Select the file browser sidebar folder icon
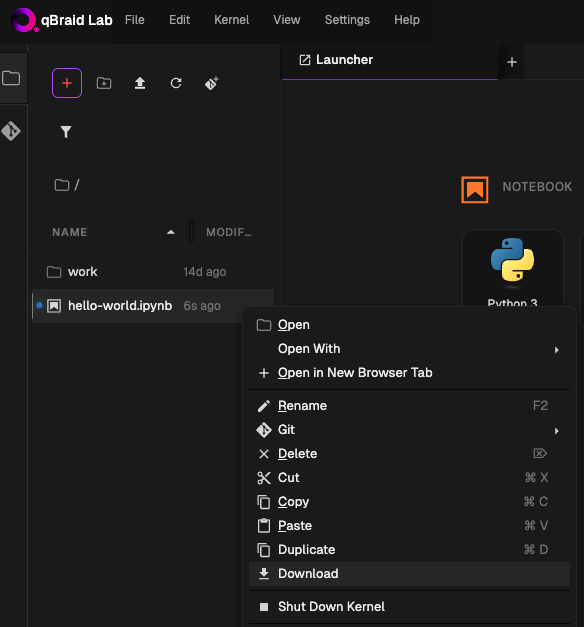The image size is (584, 627). pos(11,78)
